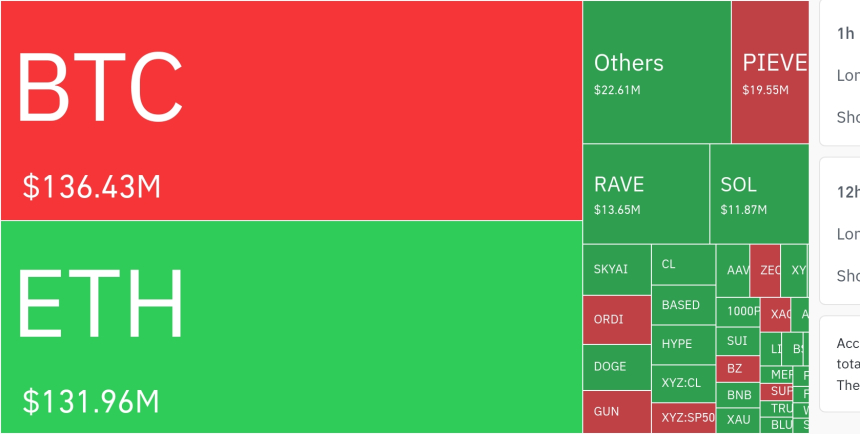This screenshot has height=434, width=860.
Task: Select the SKYAI heatmap cell
Action: click(616, 270)
